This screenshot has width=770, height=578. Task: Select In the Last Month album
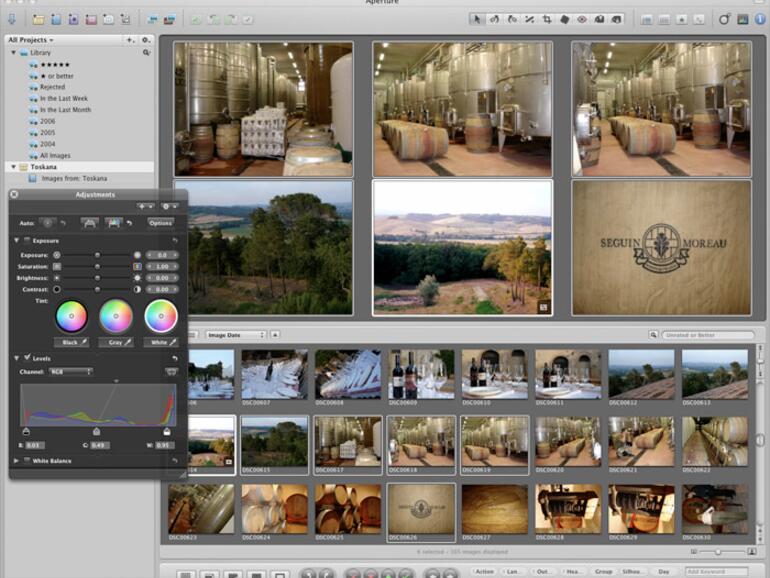point(65,110)
